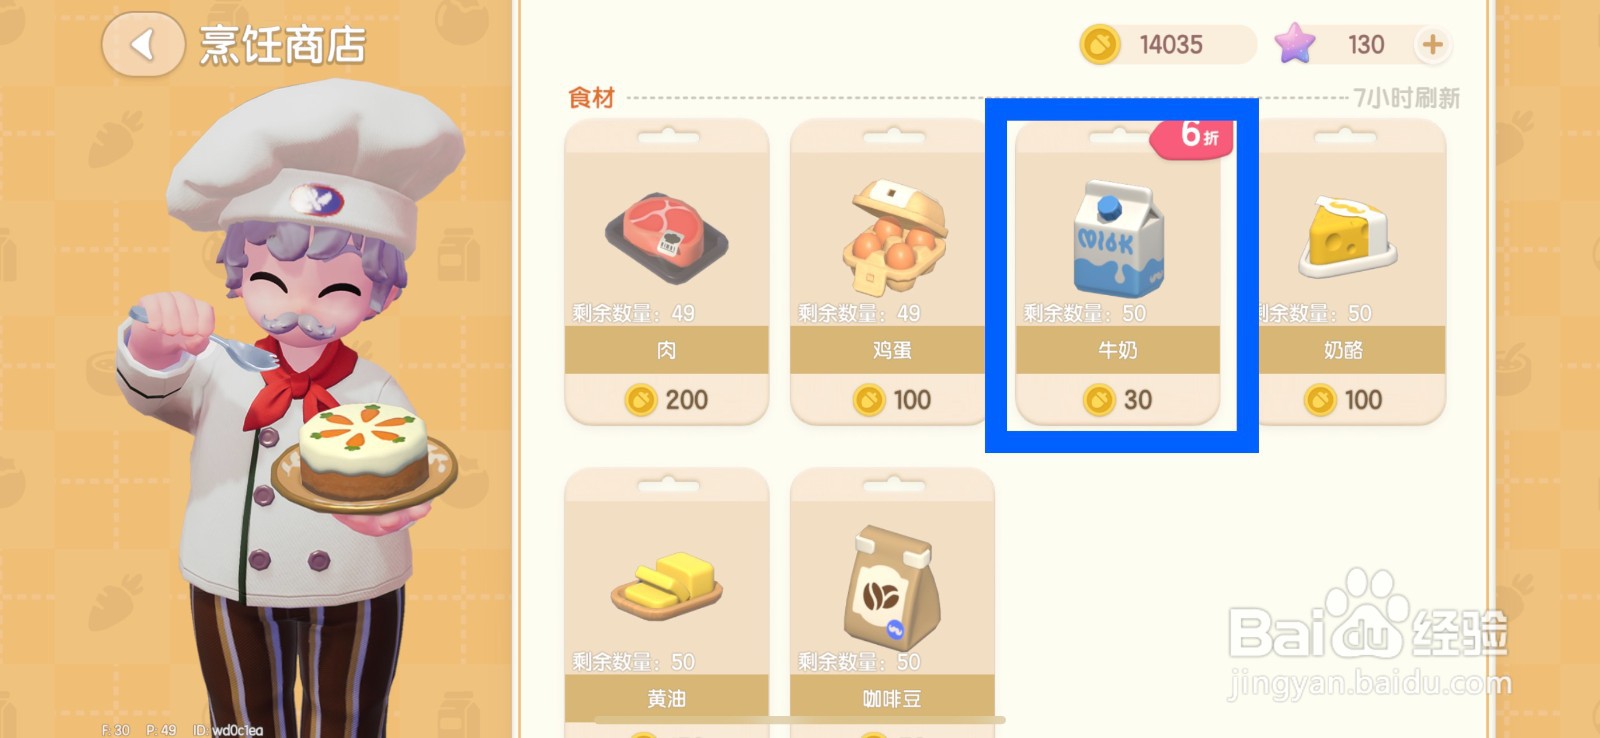
Task: Select the coffee bean bag (咖啡豆) icon
Action: [x=889, y=588]
